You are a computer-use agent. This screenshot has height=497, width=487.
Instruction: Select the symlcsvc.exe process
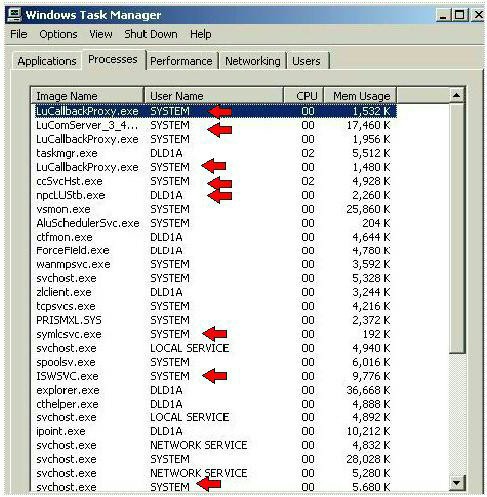213,334
